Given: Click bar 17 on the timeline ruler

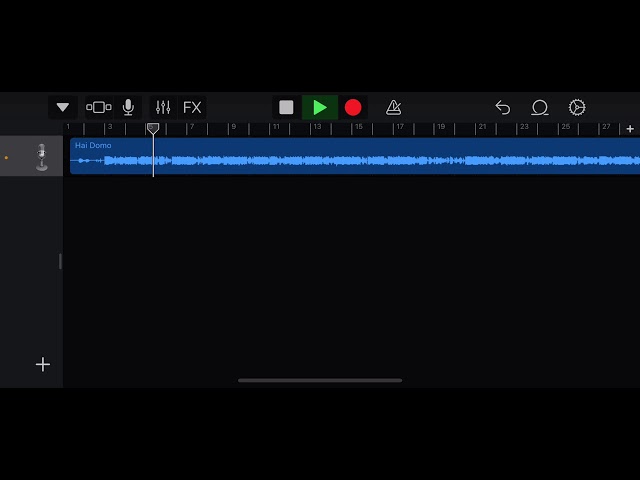Looking at the screenshot, I should click(400, 127).
